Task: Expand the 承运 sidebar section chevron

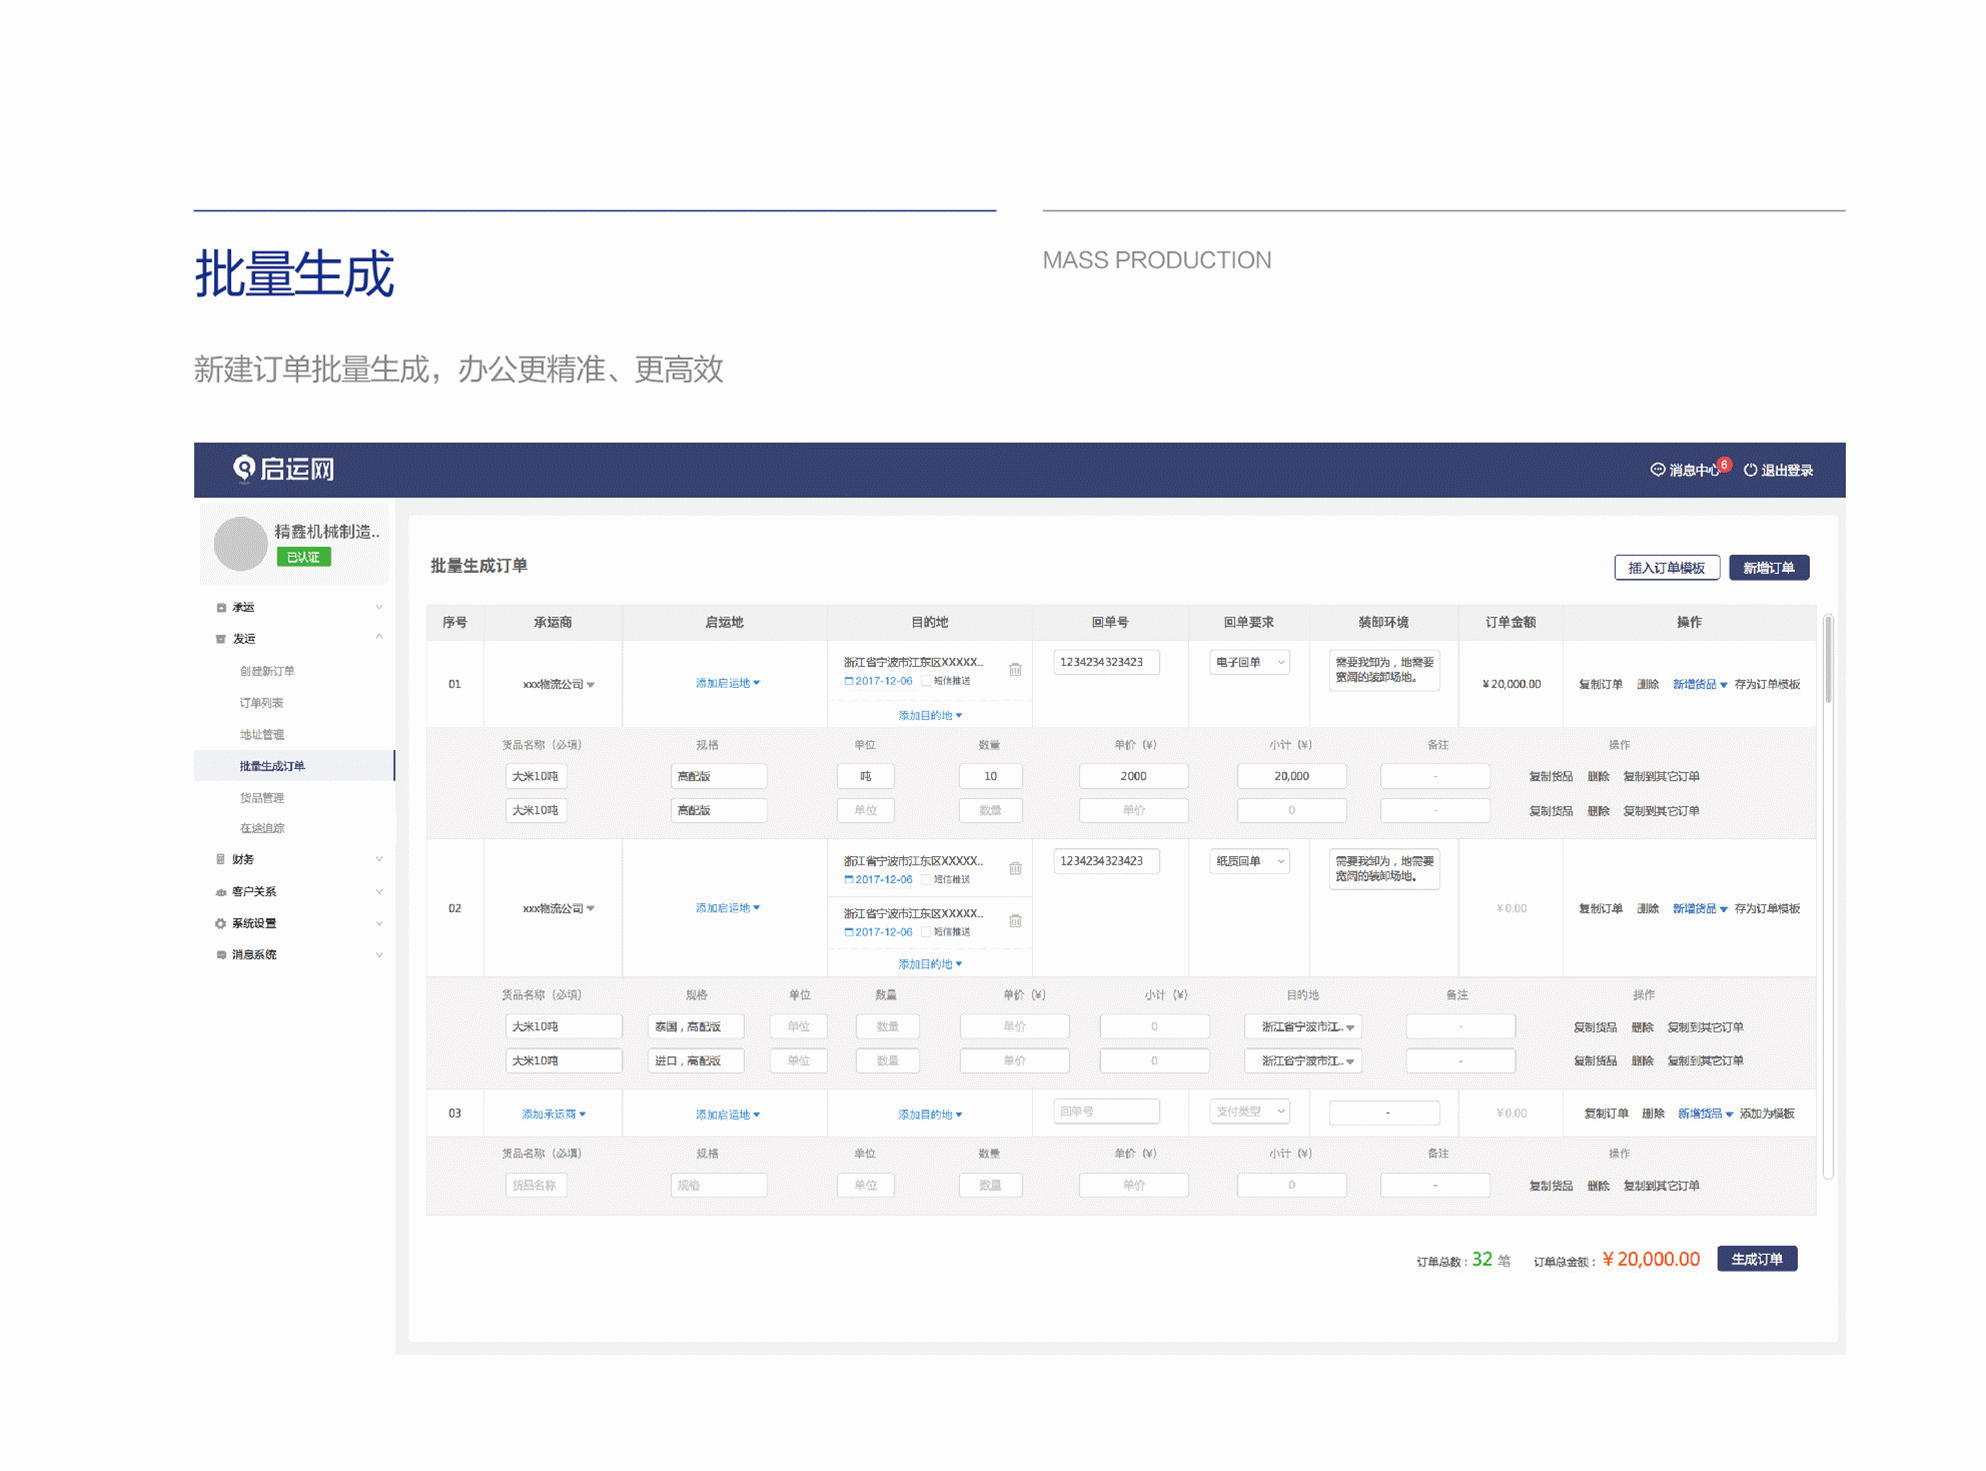Action: point(379,608)
